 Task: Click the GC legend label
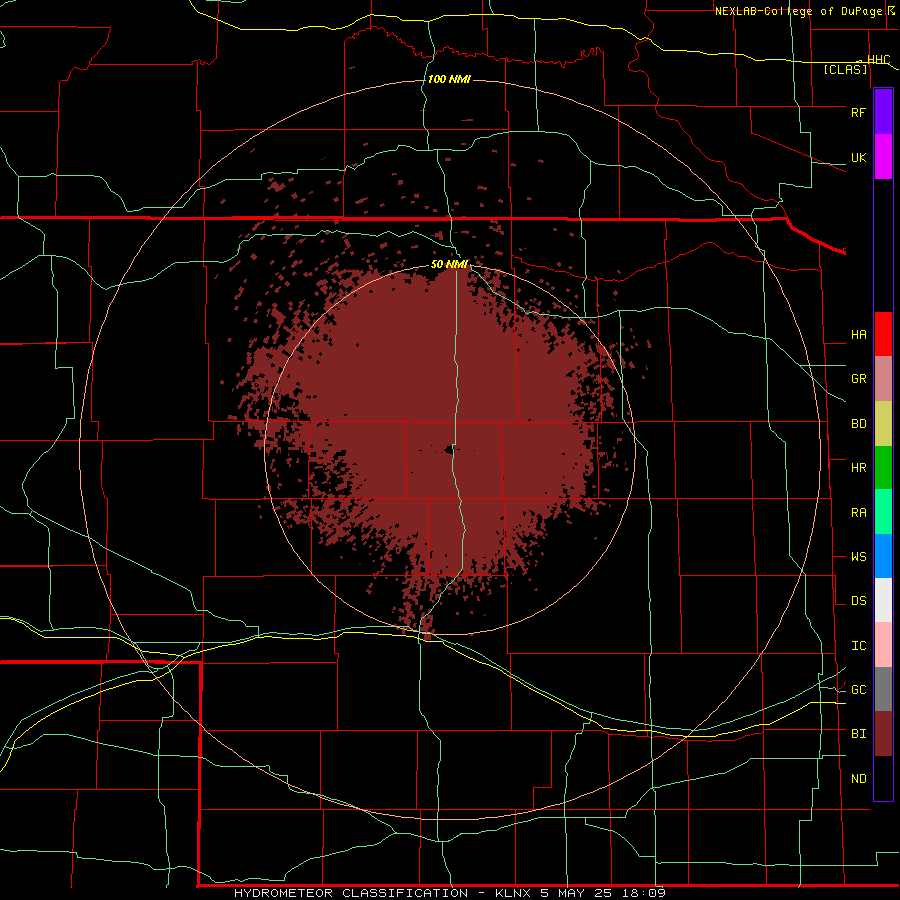[858, 690]
